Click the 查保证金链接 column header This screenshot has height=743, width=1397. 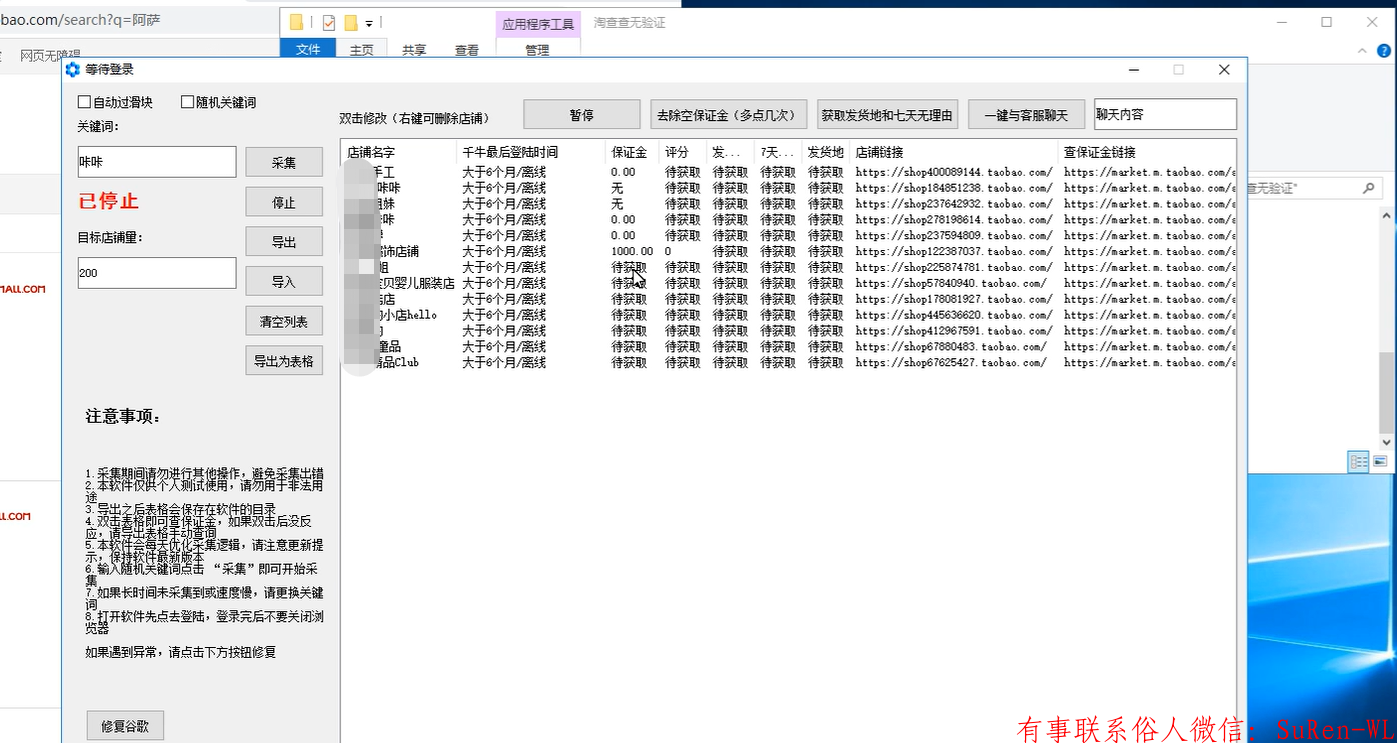coord(1147,152)
